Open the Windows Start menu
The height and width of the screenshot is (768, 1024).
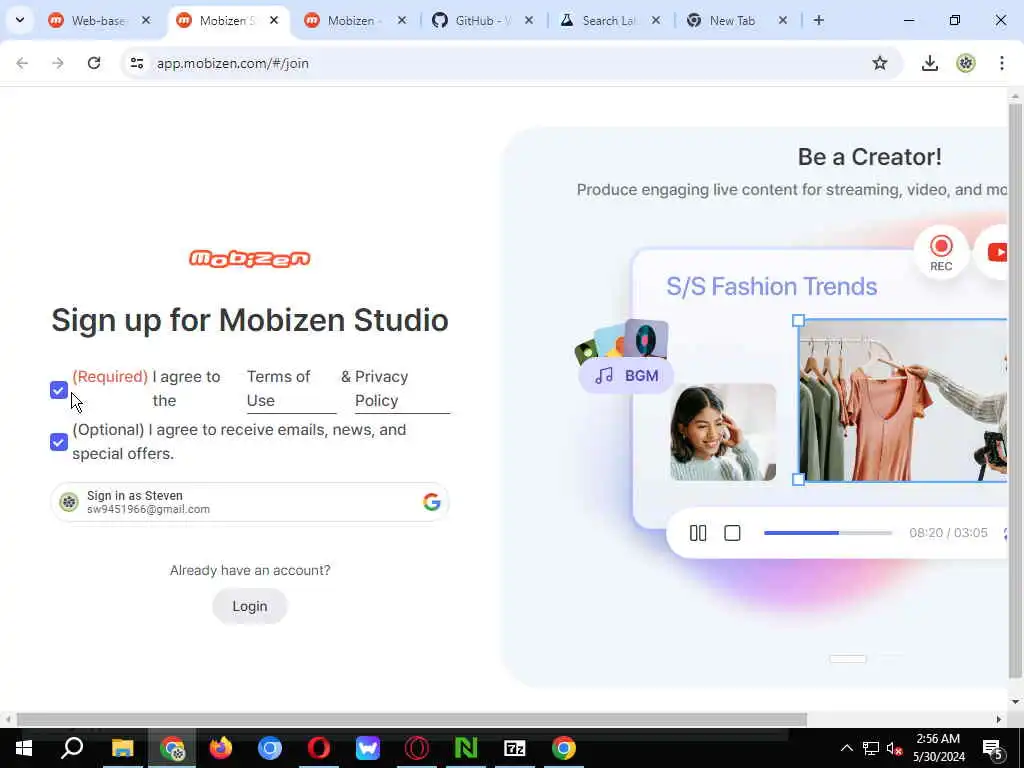click(24, 748)
